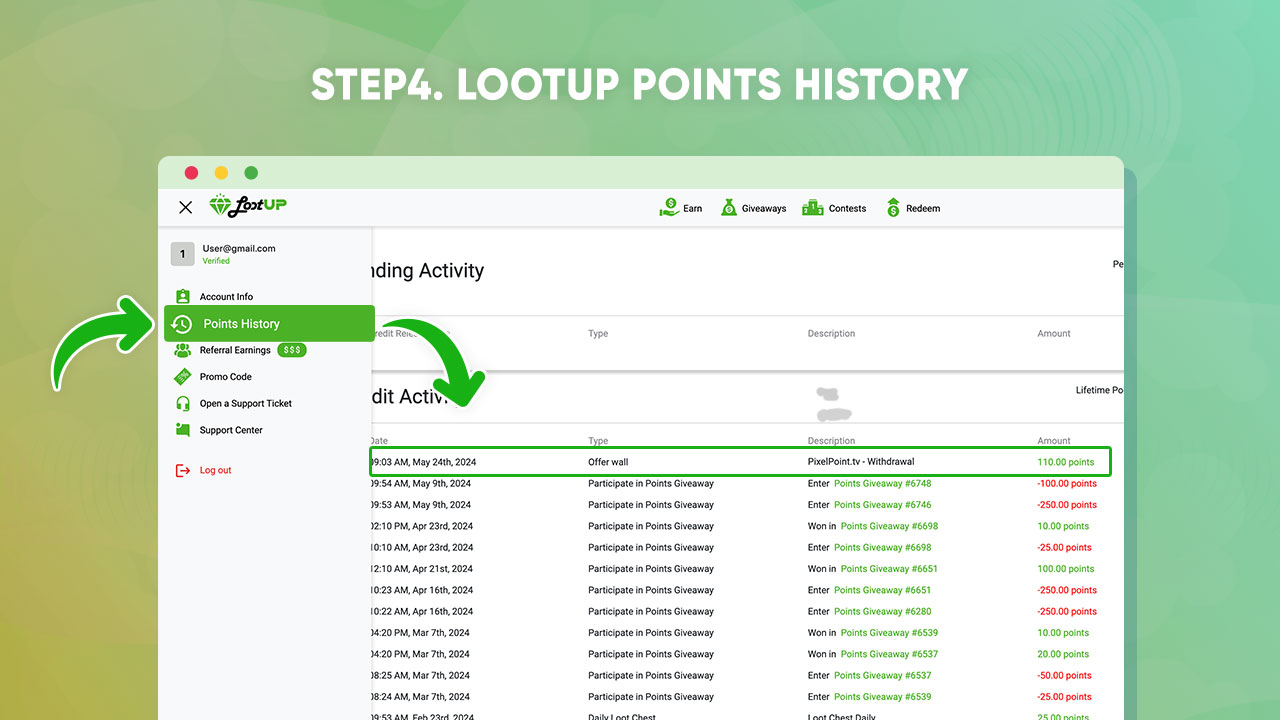The width and height of the screenshot is (1280, 720).
Task: Select the Earn money-in-hand icon
Action: [670, 207]
